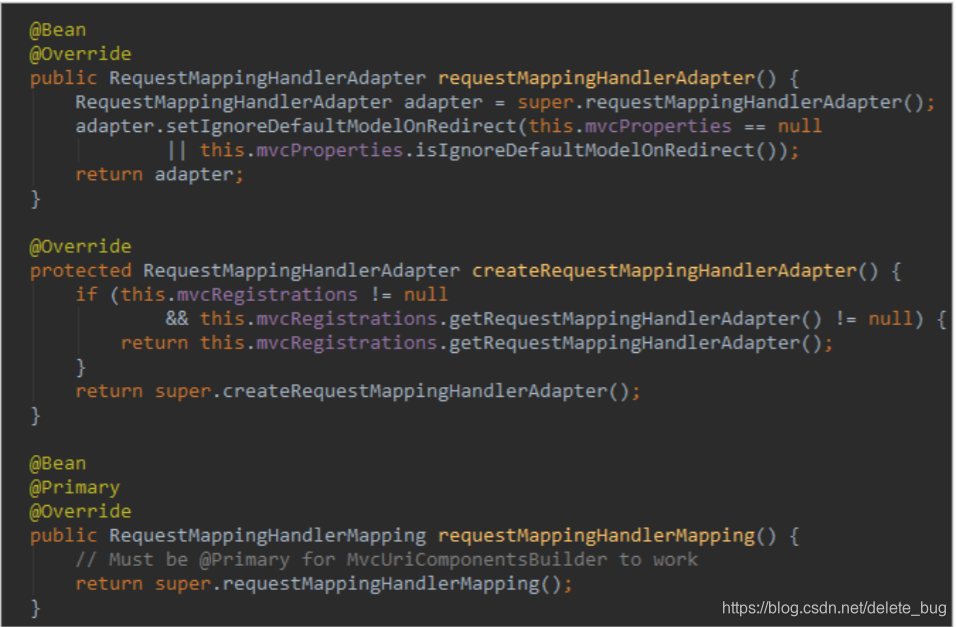This screenshot has height=627, width=956.
Task: Click the super.requestMappingHandlerMapping() return call
Action: 364,584
